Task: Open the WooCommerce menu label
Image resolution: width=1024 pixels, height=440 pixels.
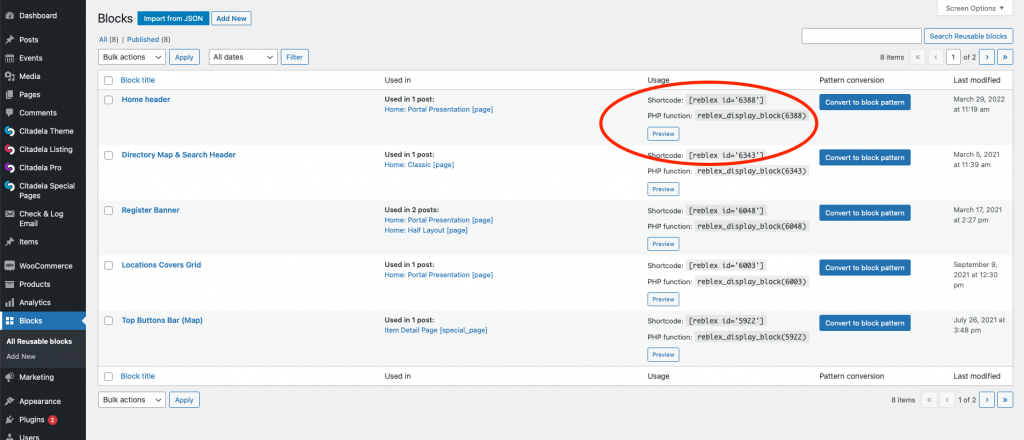Action: [x=46, y=266]
